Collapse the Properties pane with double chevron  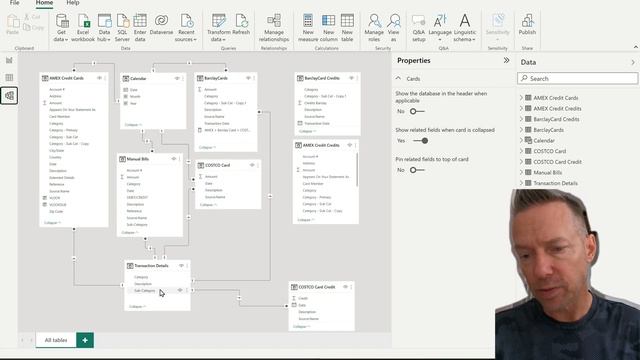tap(507, 60)
